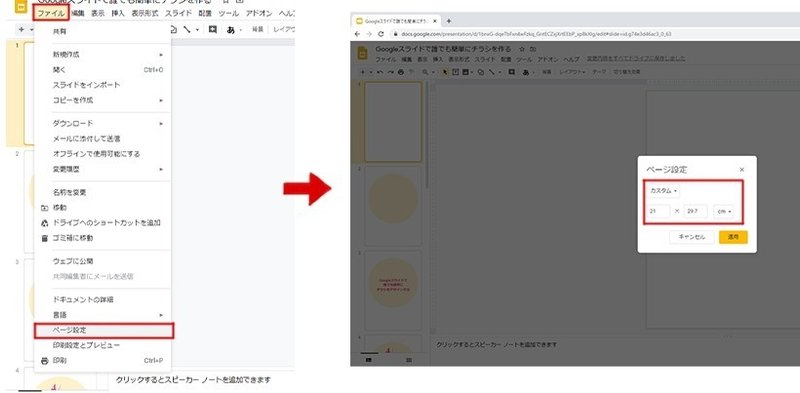Select メールに添付して送信 entry

103,139
